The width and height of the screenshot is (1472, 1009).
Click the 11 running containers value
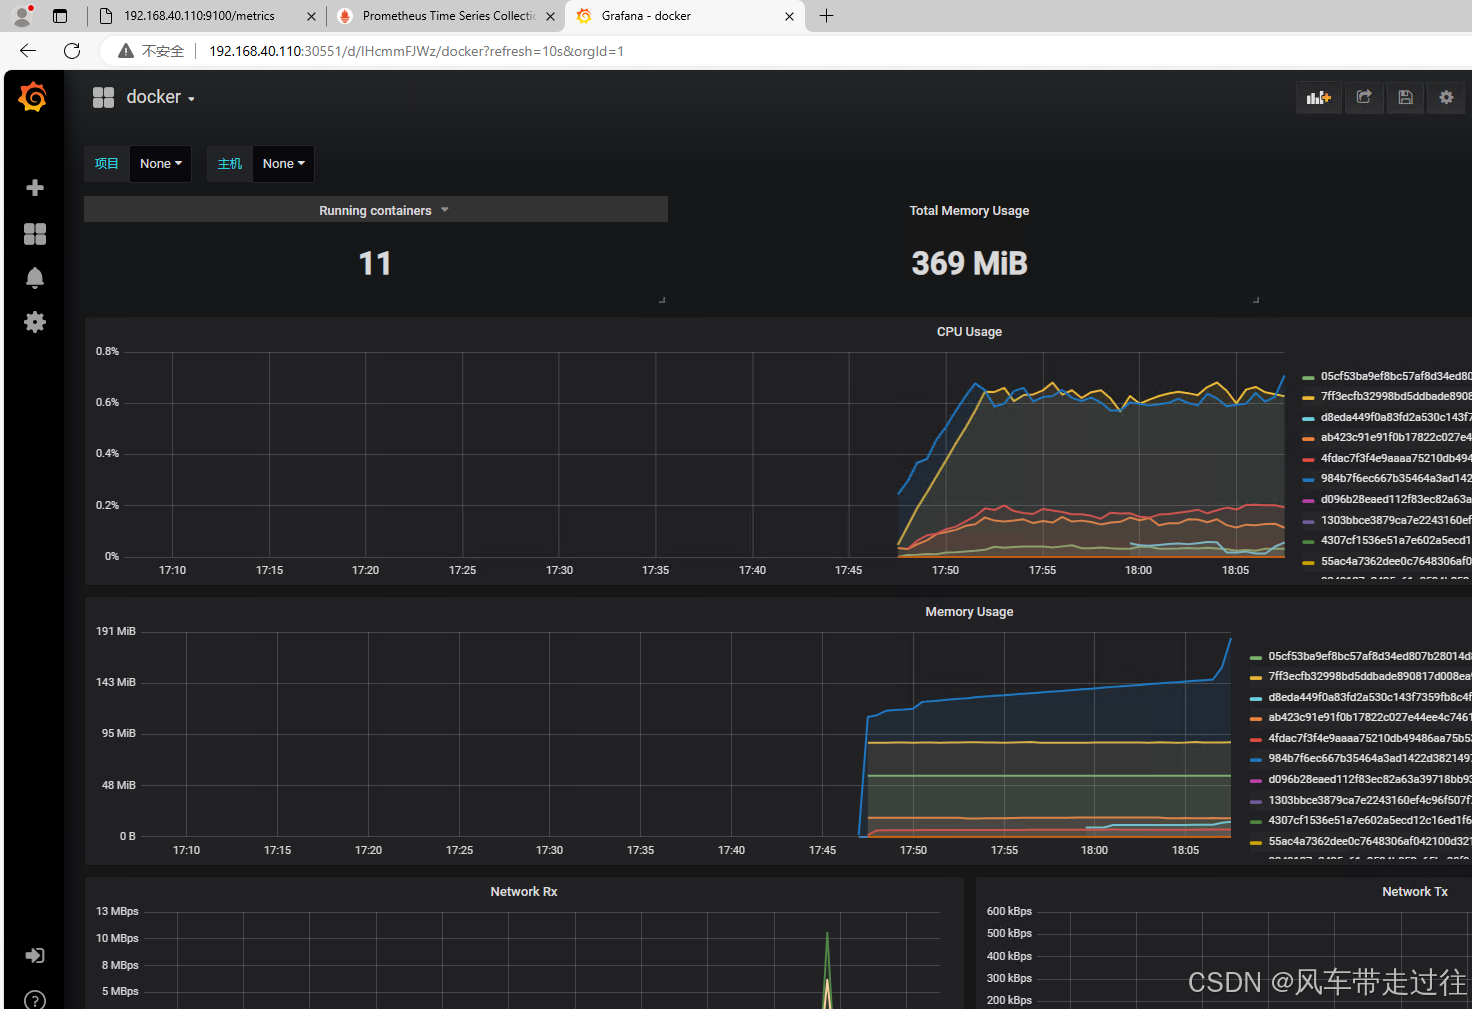pos(375,263)
